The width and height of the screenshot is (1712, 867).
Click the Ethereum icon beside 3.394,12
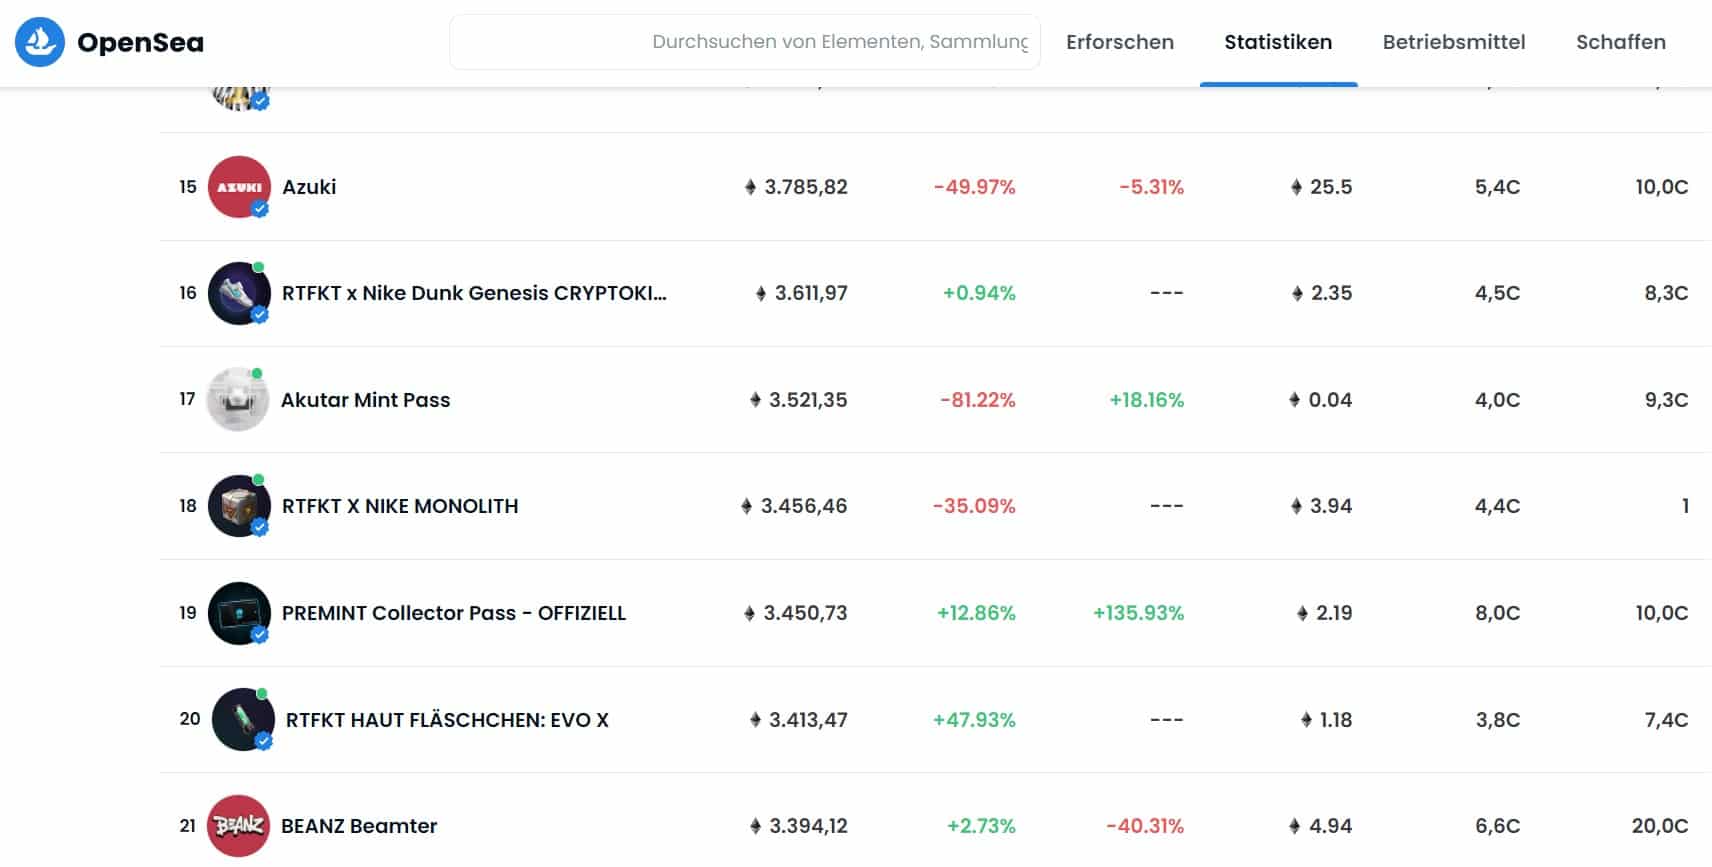pos(755,826)
